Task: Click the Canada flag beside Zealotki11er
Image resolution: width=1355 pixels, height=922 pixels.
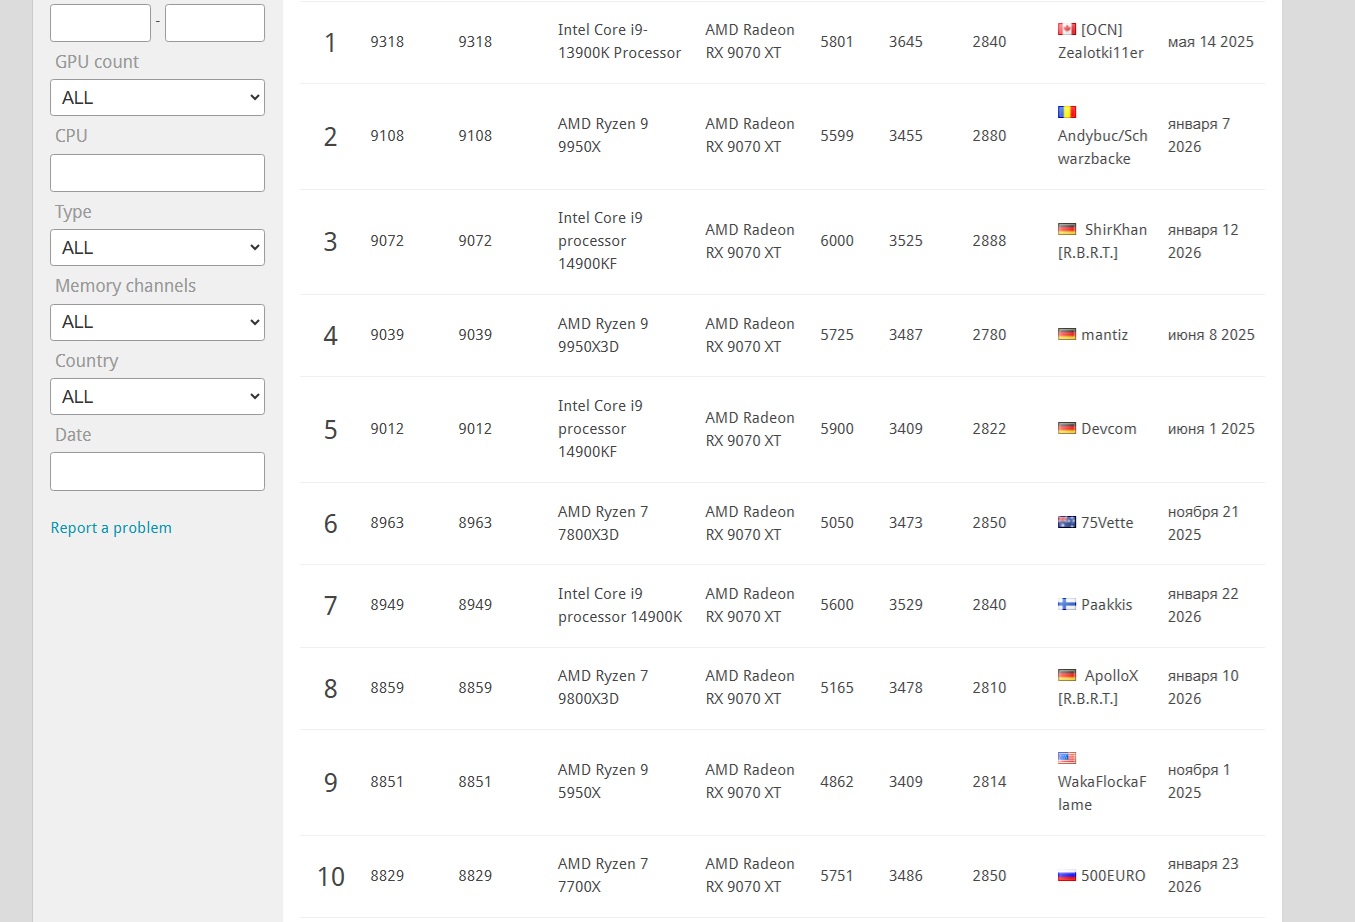Action: click(x=1067, y=30)
